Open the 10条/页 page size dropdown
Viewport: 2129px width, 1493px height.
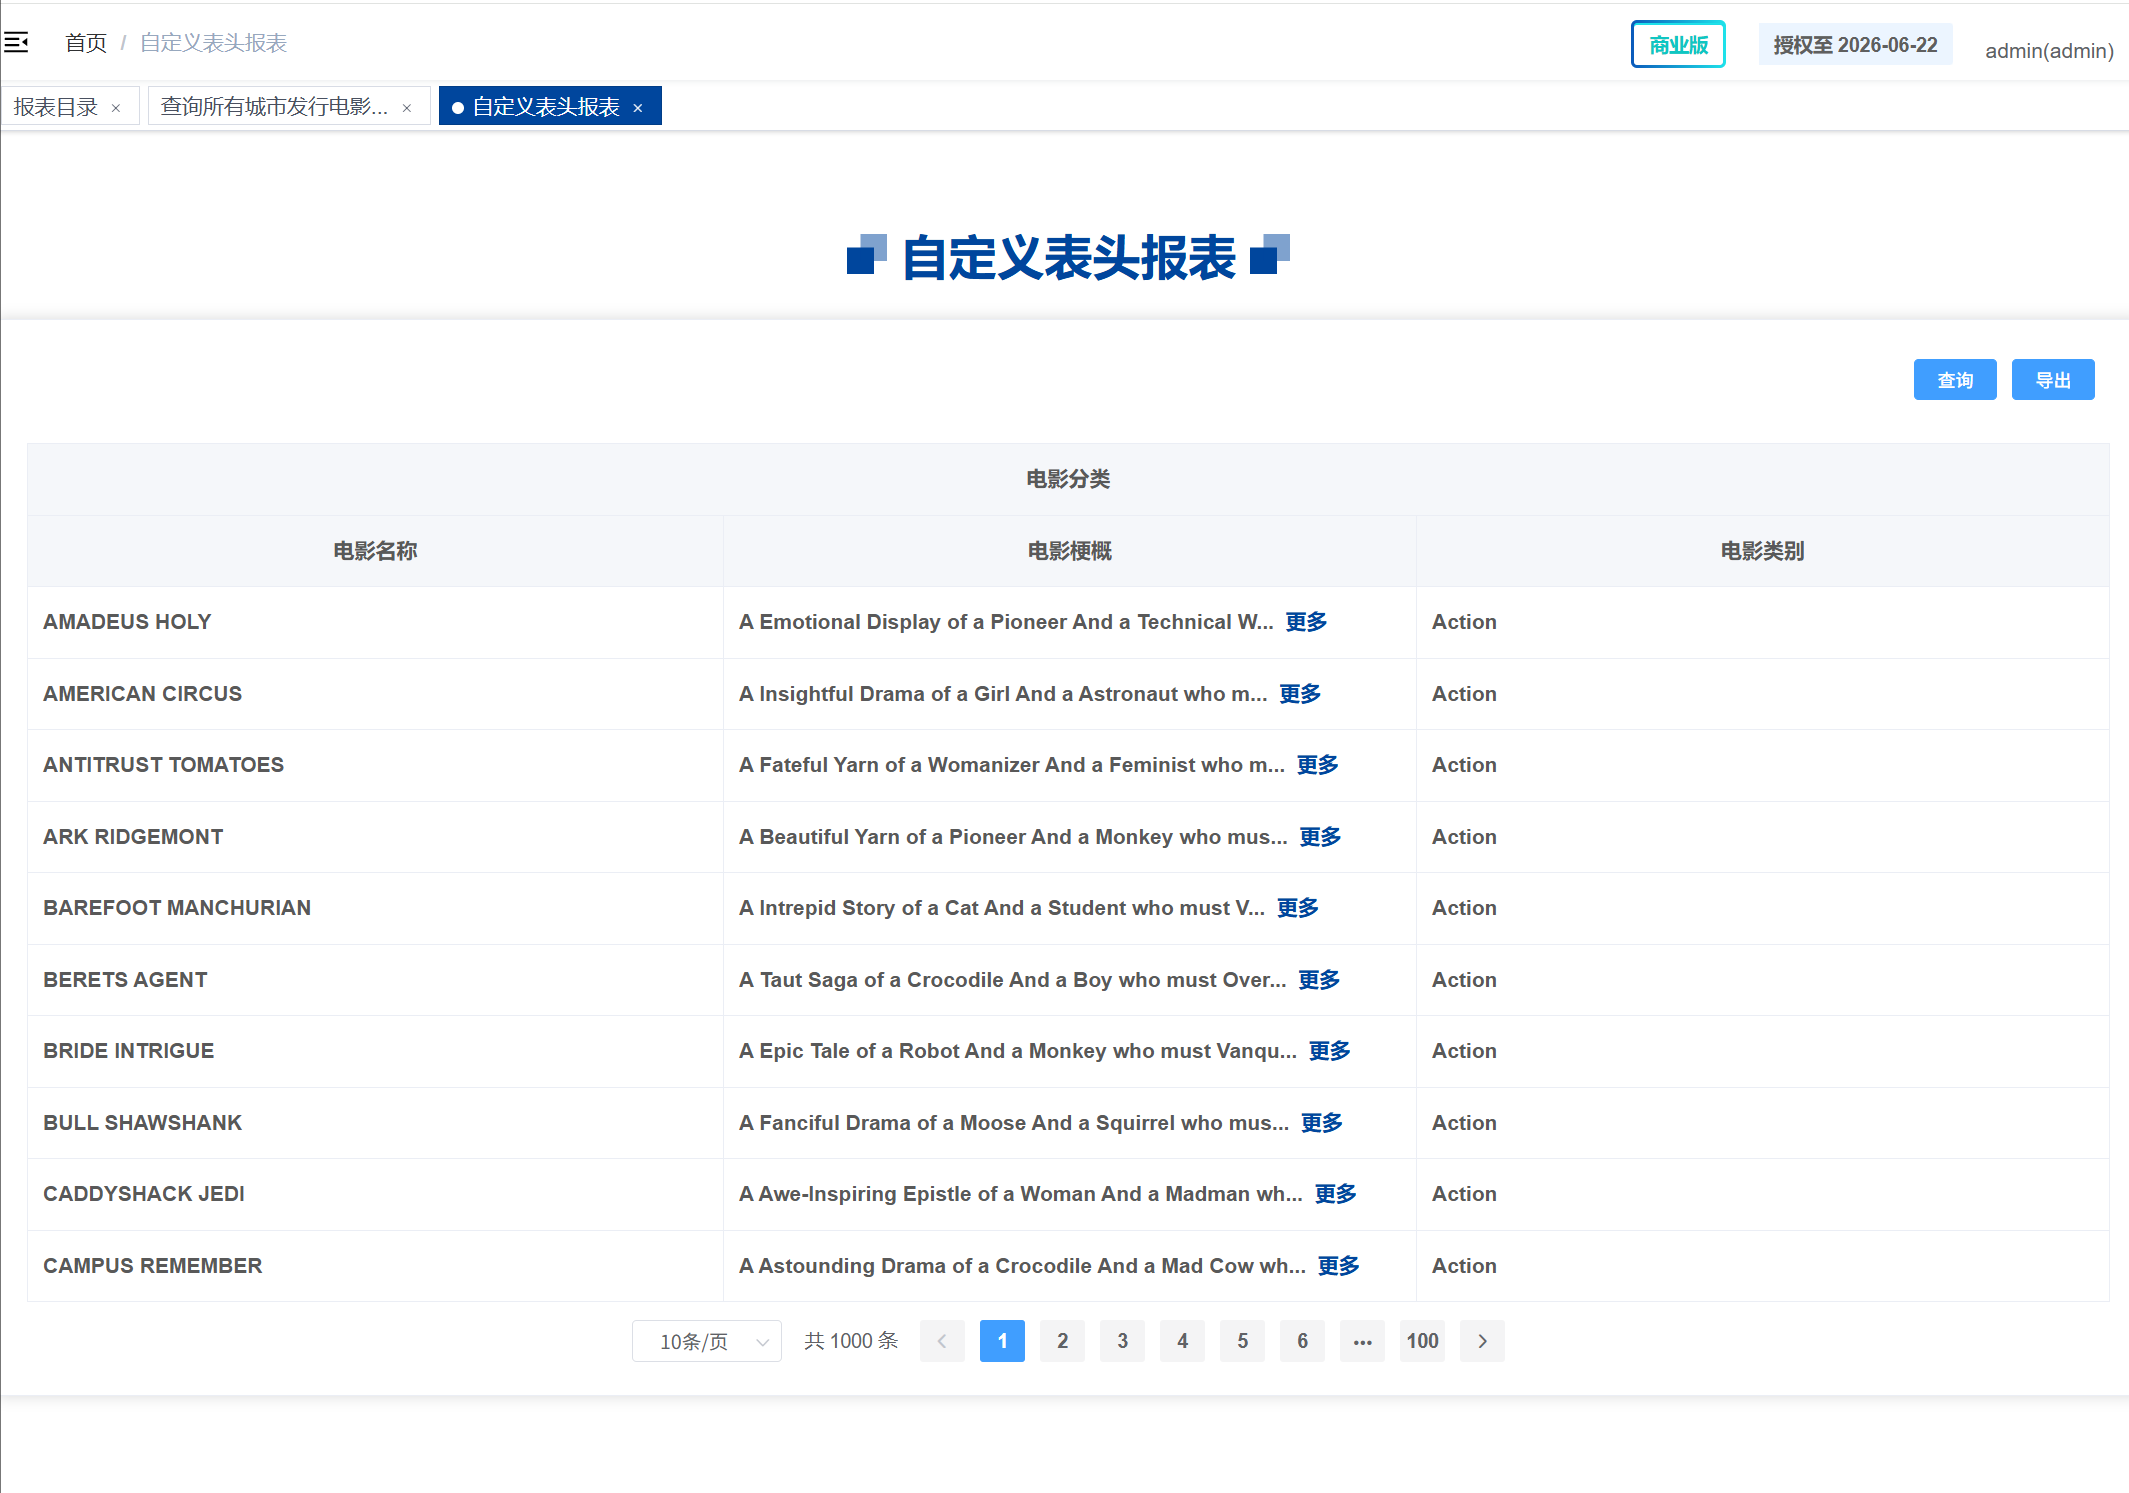pos(707,1341)
